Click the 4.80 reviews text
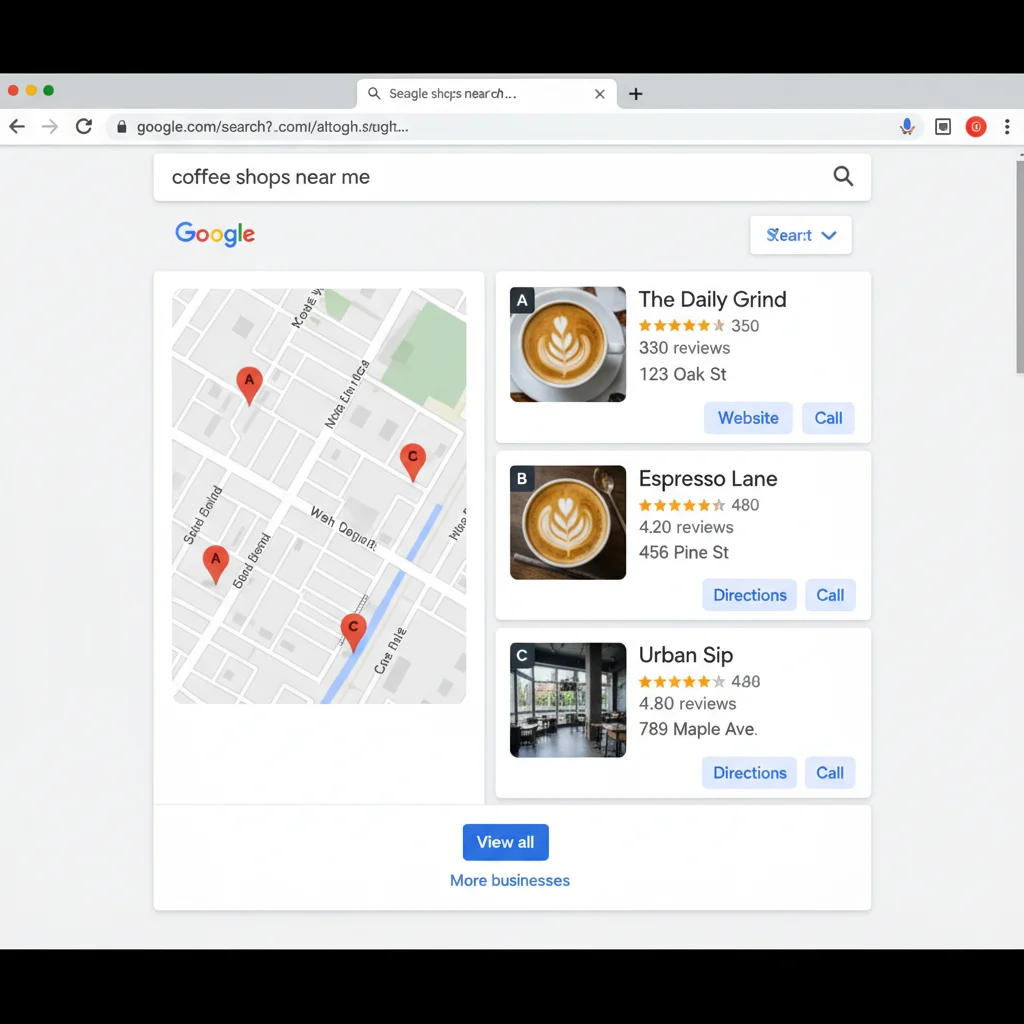Viewport: 1024px width, 1024px height. pos(688,703)
